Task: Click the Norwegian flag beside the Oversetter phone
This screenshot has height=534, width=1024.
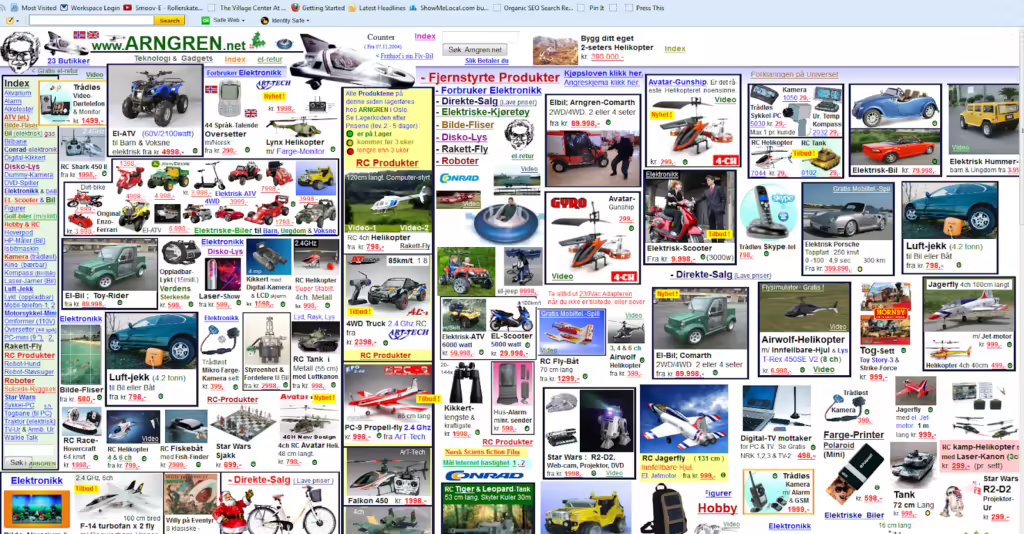Action: (x=211, y=89)
